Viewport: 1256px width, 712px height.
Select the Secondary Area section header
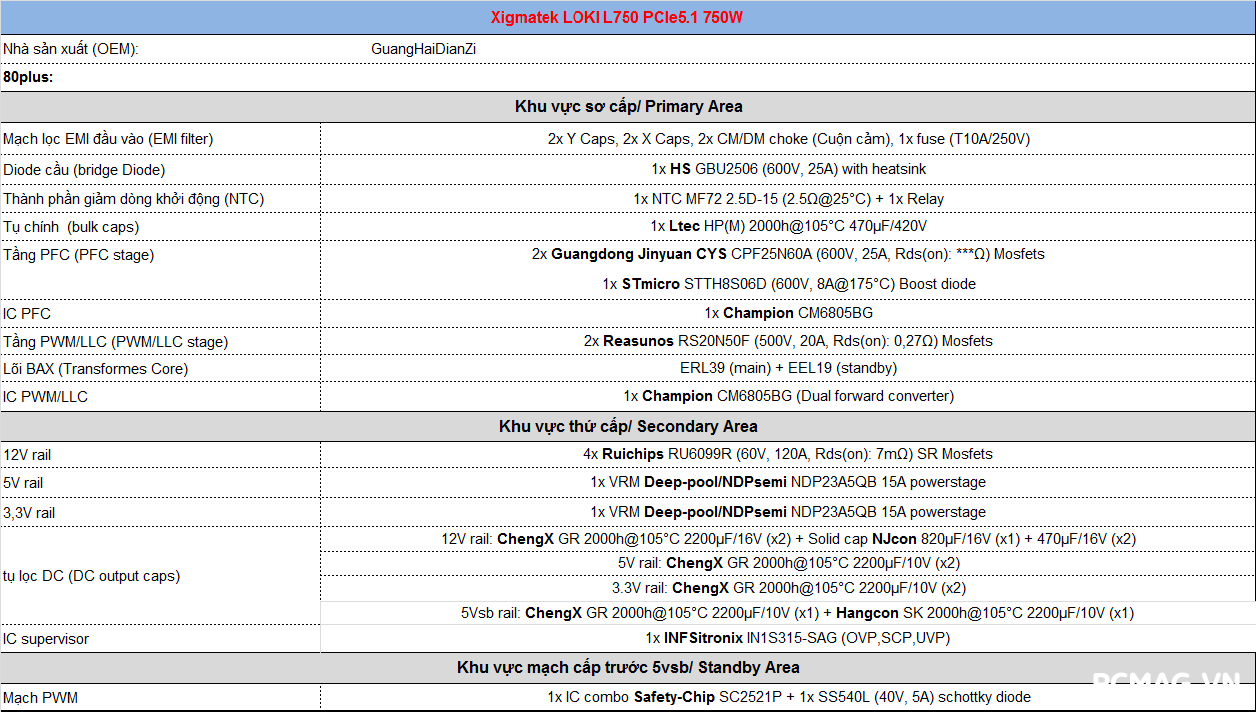pos(628,426)
